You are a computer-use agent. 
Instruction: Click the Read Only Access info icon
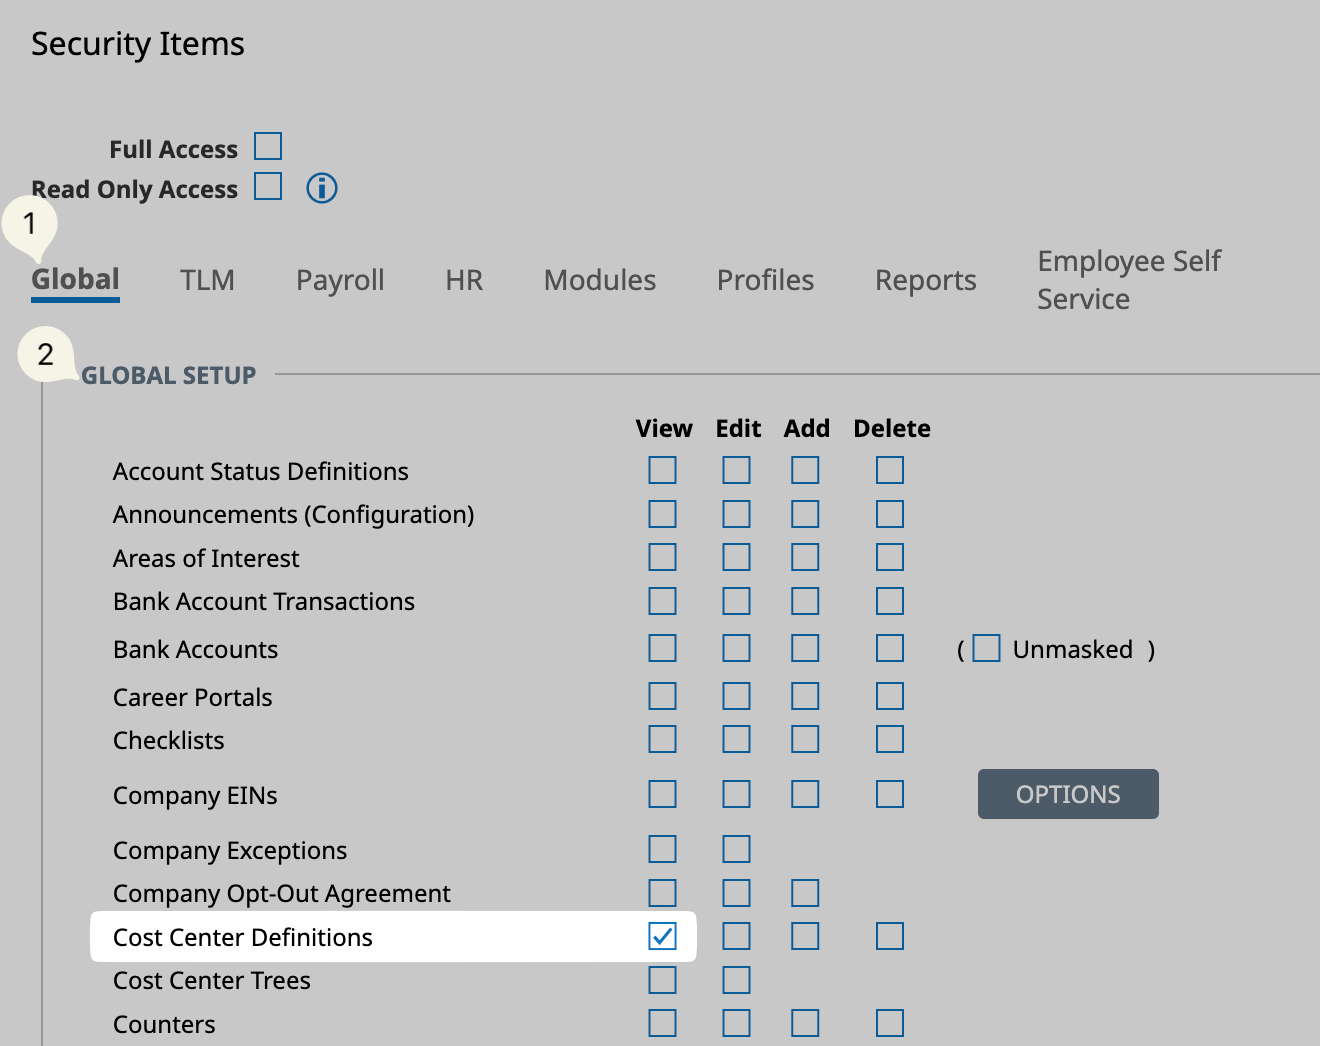(x=321, y=188)
